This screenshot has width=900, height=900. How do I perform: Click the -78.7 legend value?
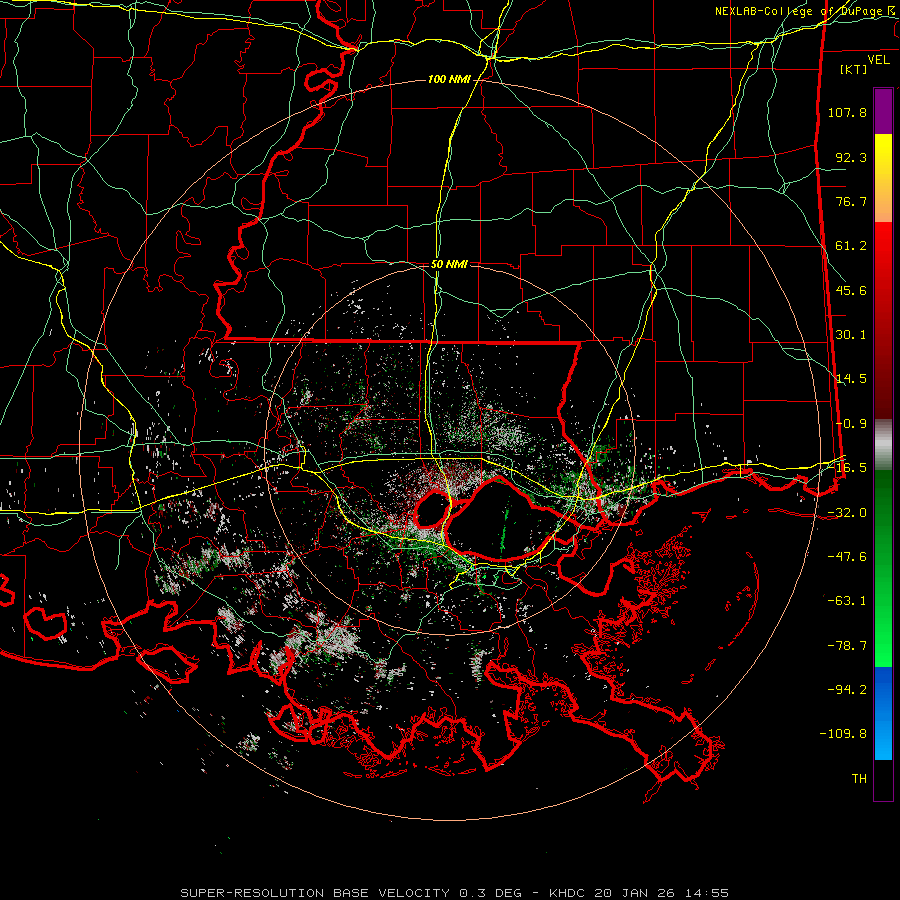pyautogui.click(x=847, y=646)
